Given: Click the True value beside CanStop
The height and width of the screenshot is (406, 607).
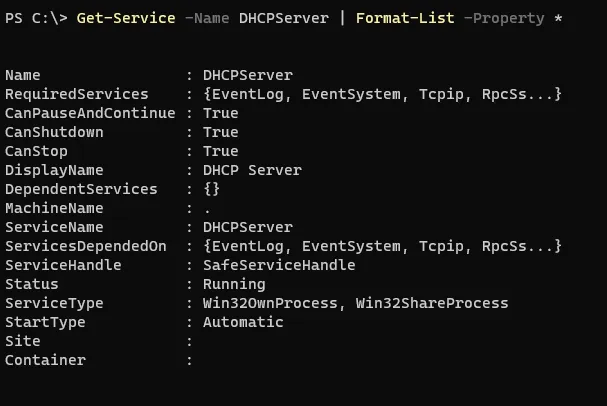Looking at the screenshot, I should tap(220, 151).
